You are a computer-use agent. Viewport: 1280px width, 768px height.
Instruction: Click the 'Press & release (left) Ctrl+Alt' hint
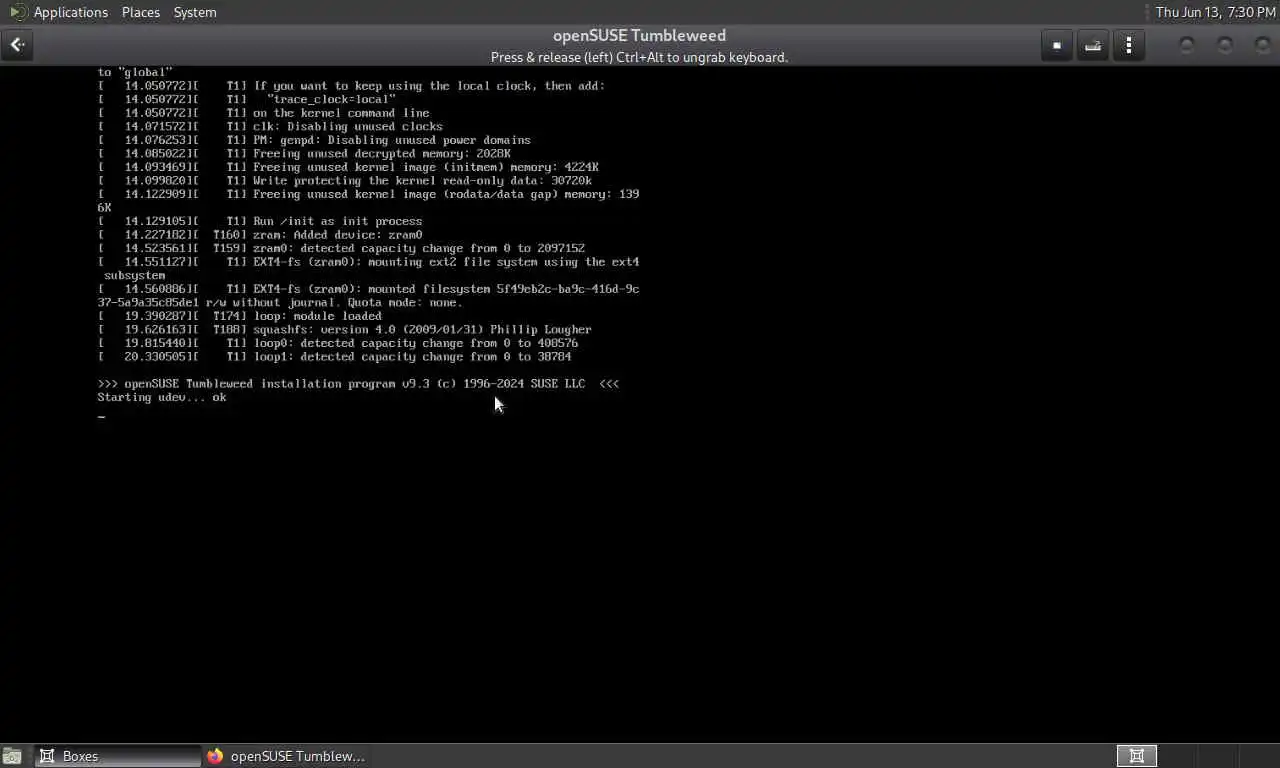coord(639,57)
